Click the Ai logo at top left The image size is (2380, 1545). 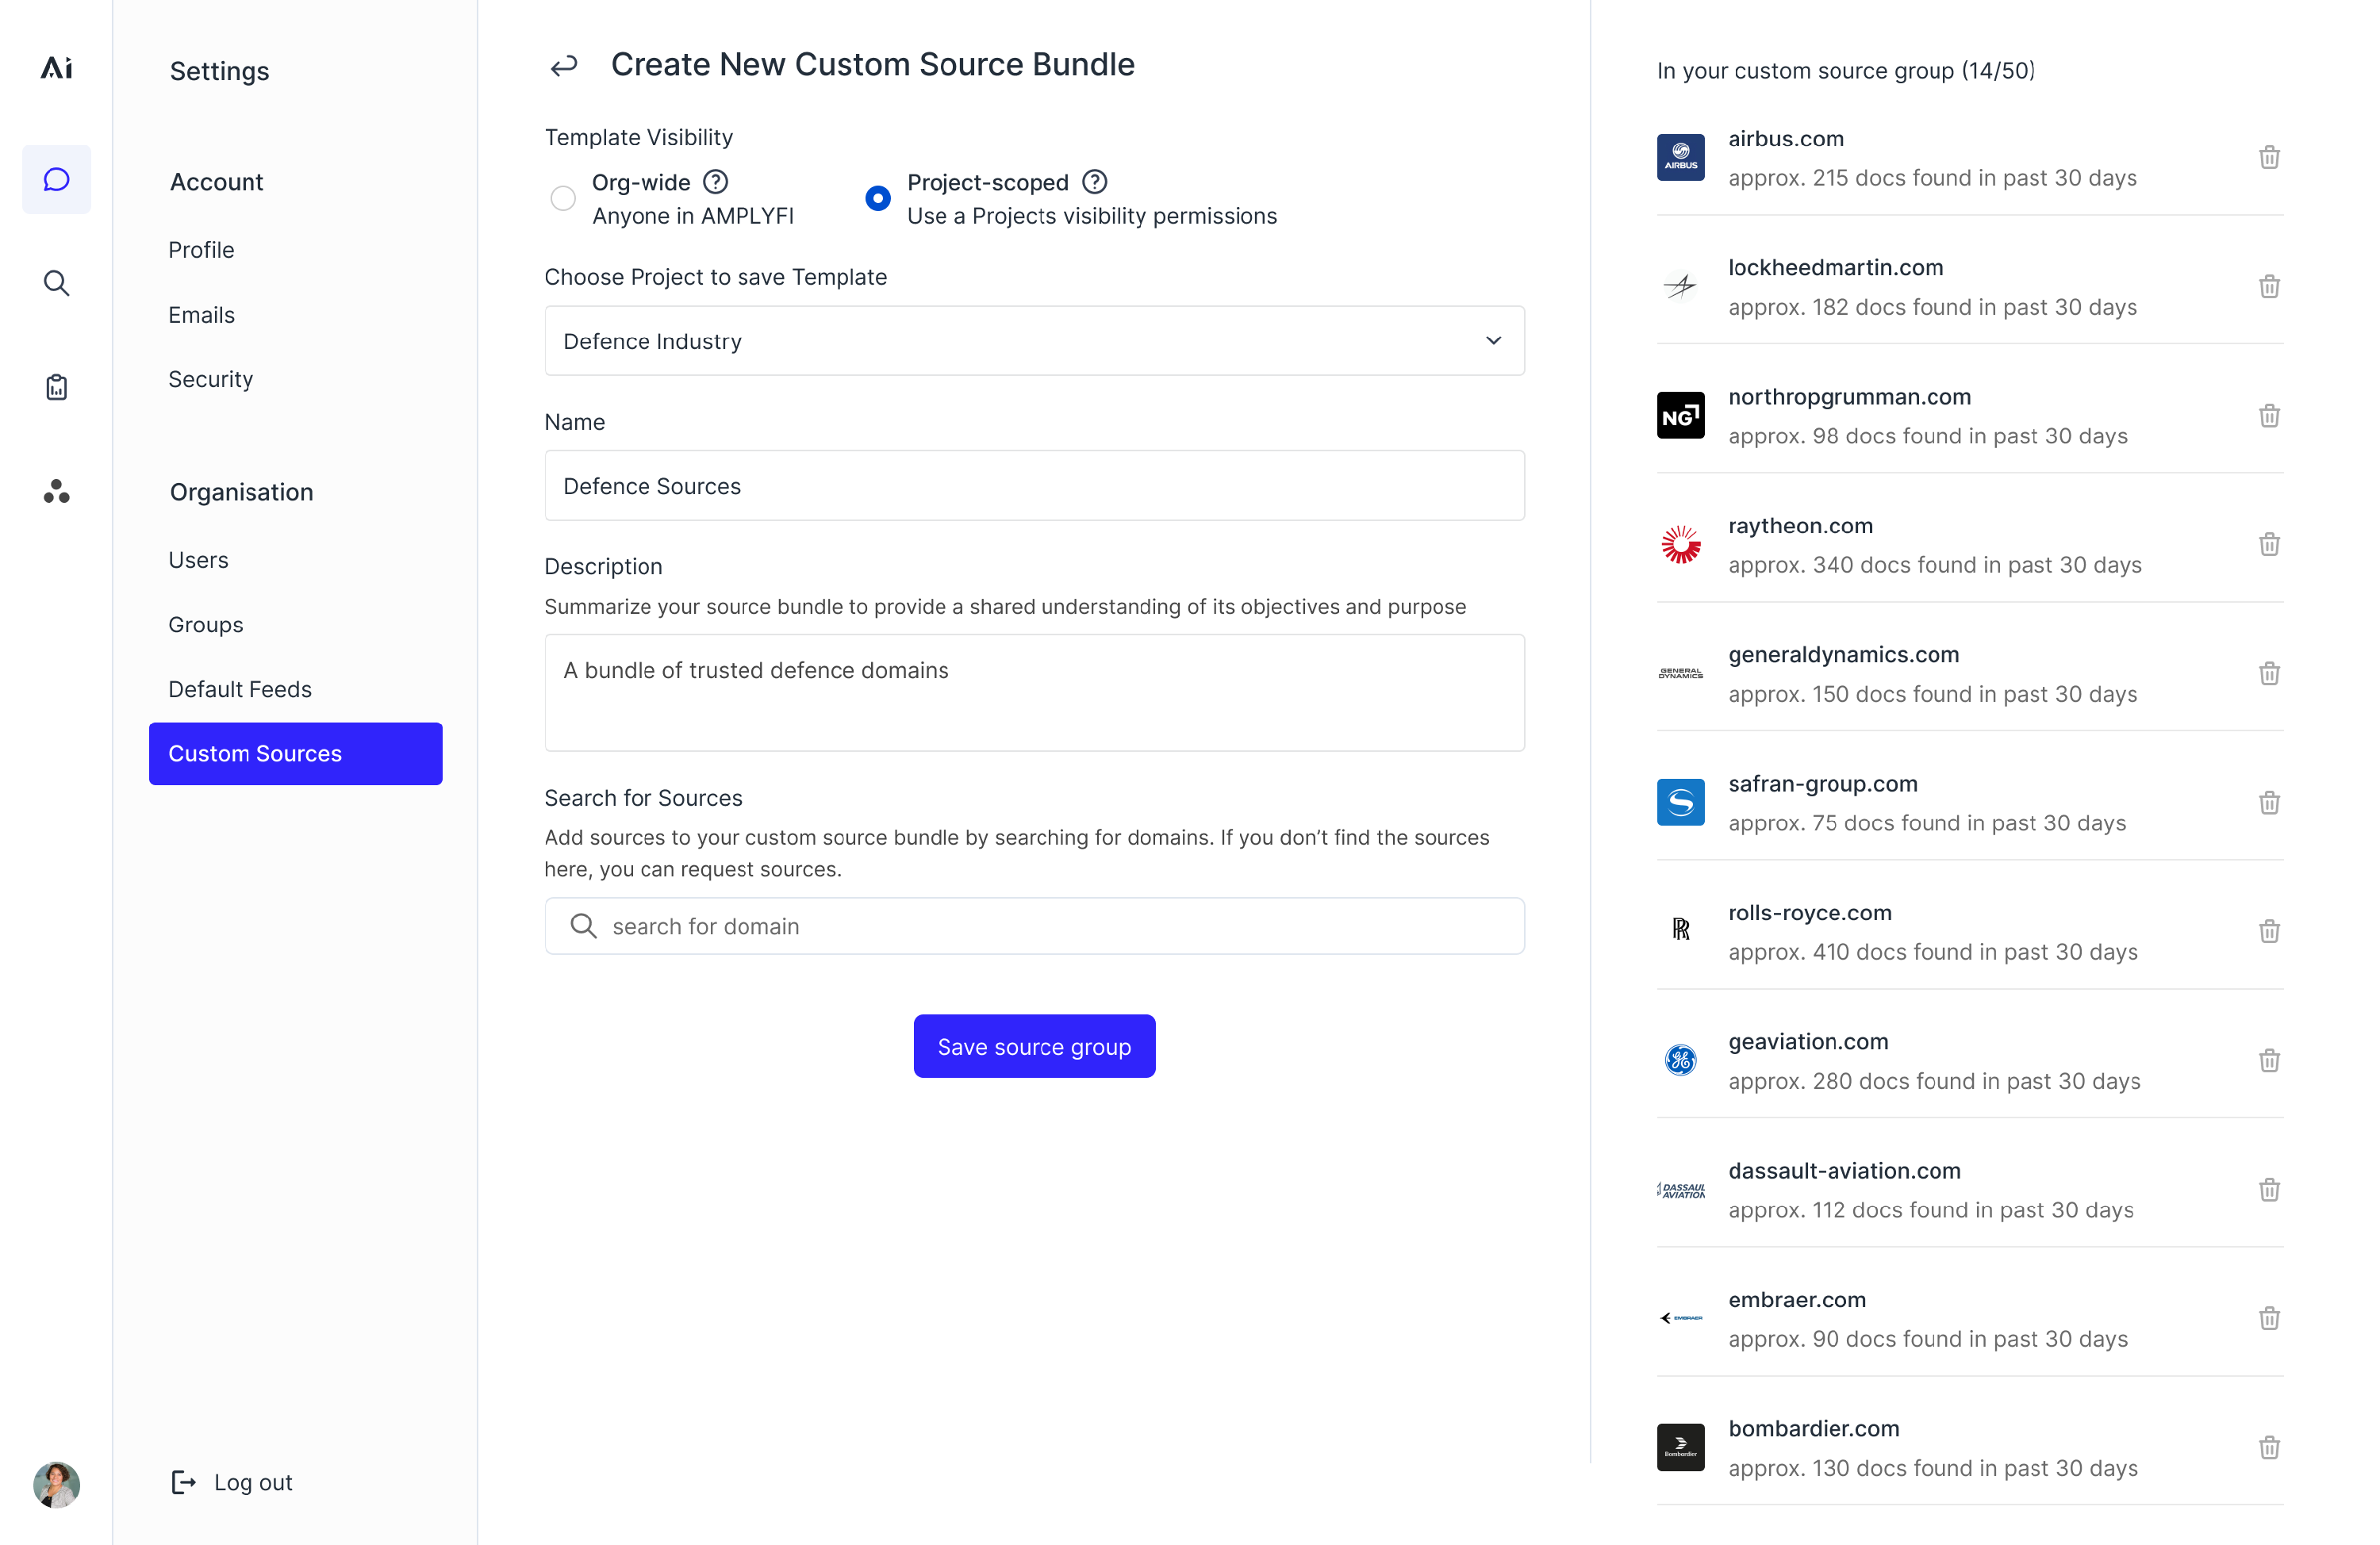pos(56,68)
